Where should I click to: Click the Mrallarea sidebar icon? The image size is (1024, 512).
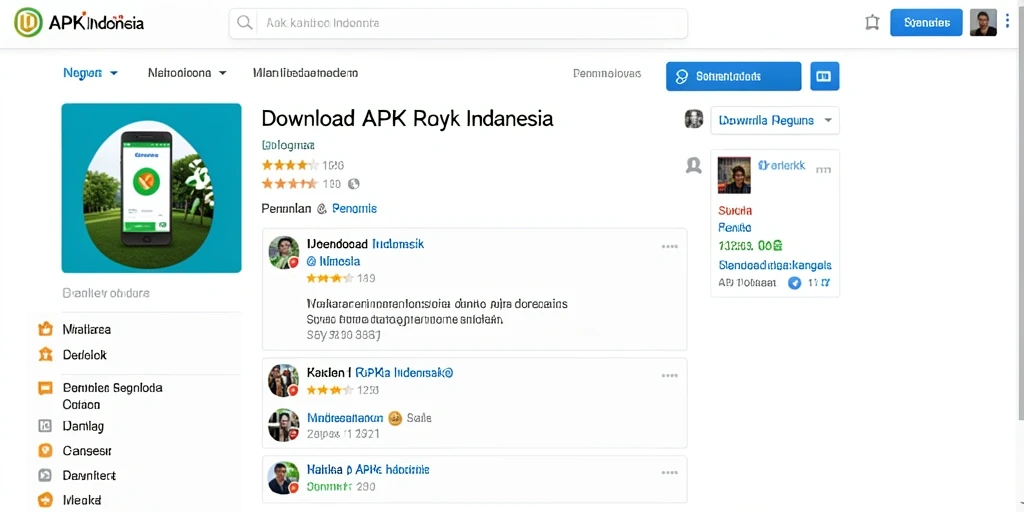click(x=45, y=329)
